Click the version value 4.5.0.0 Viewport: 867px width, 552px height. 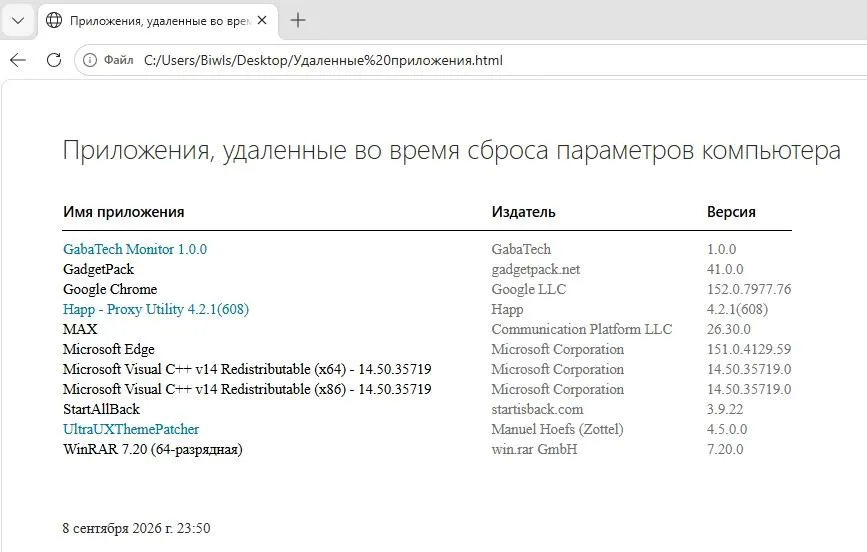(727, 429)
